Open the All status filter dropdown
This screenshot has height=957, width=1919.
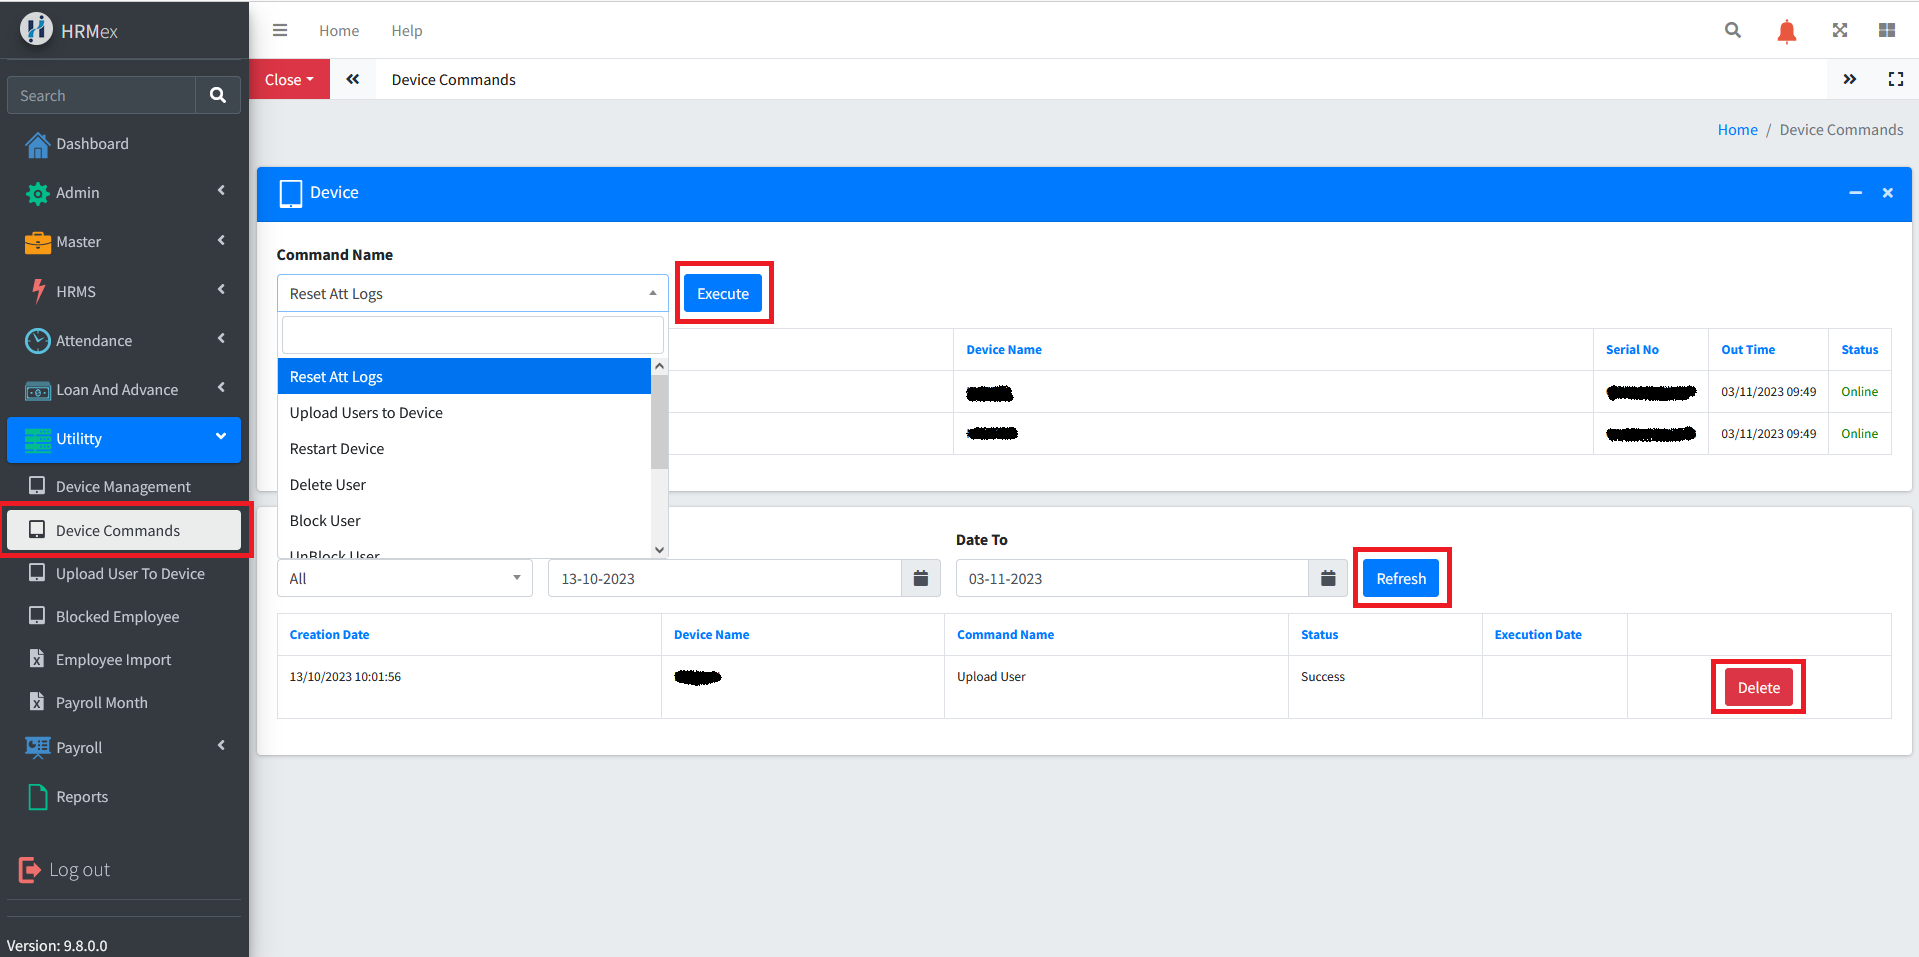pos(404,578)
